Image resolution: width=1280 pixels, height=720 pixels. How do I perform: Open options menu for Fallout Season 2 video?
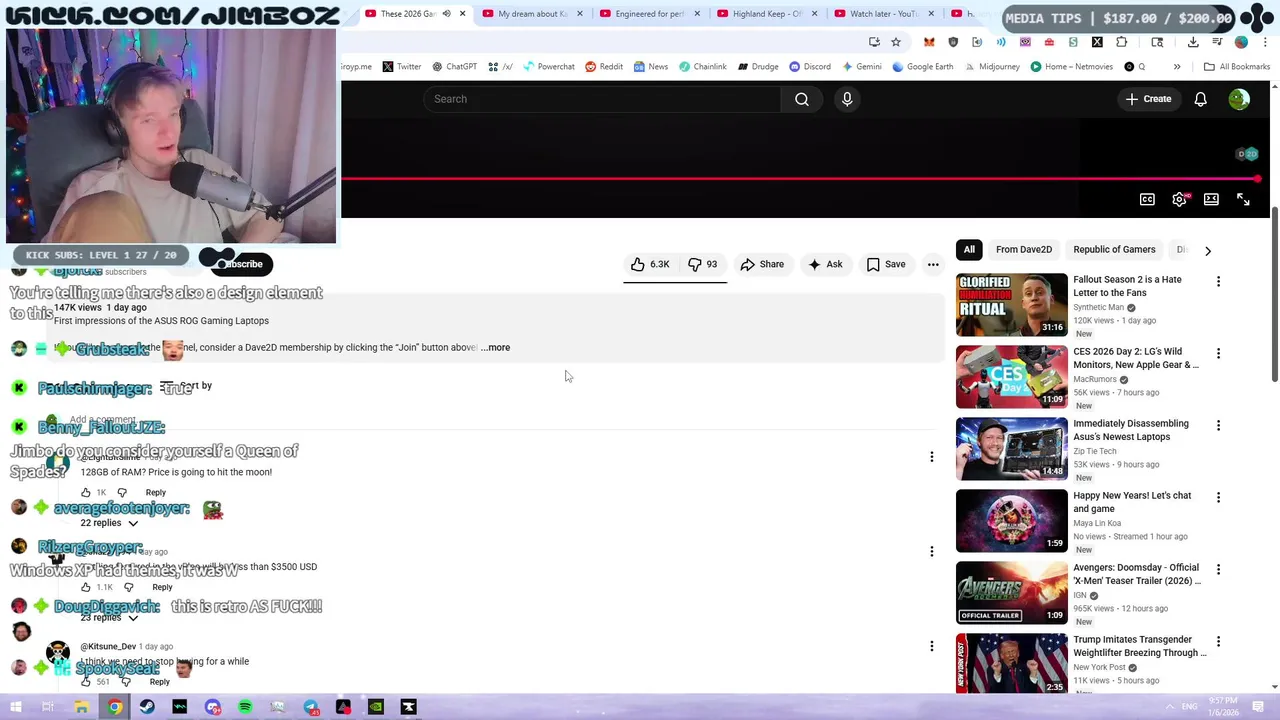click(1218, 282)
